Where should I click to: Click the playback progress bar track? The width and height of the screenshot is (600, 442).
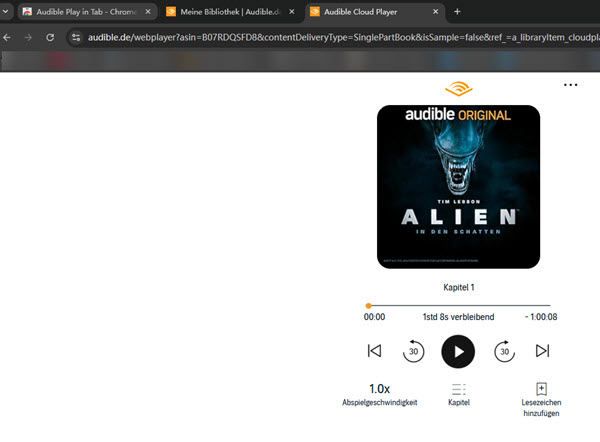459,305
